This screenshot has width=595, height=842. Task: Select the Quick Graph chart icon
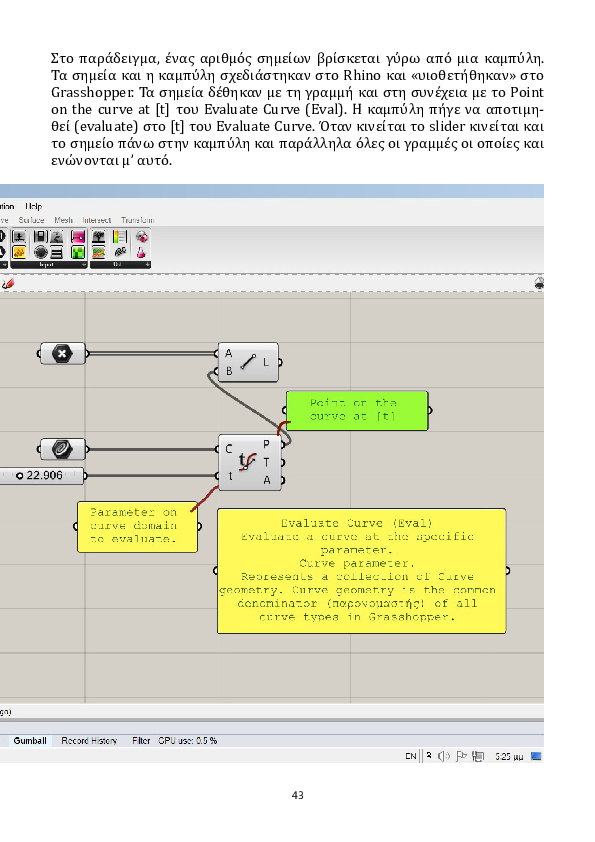[98, 252]
